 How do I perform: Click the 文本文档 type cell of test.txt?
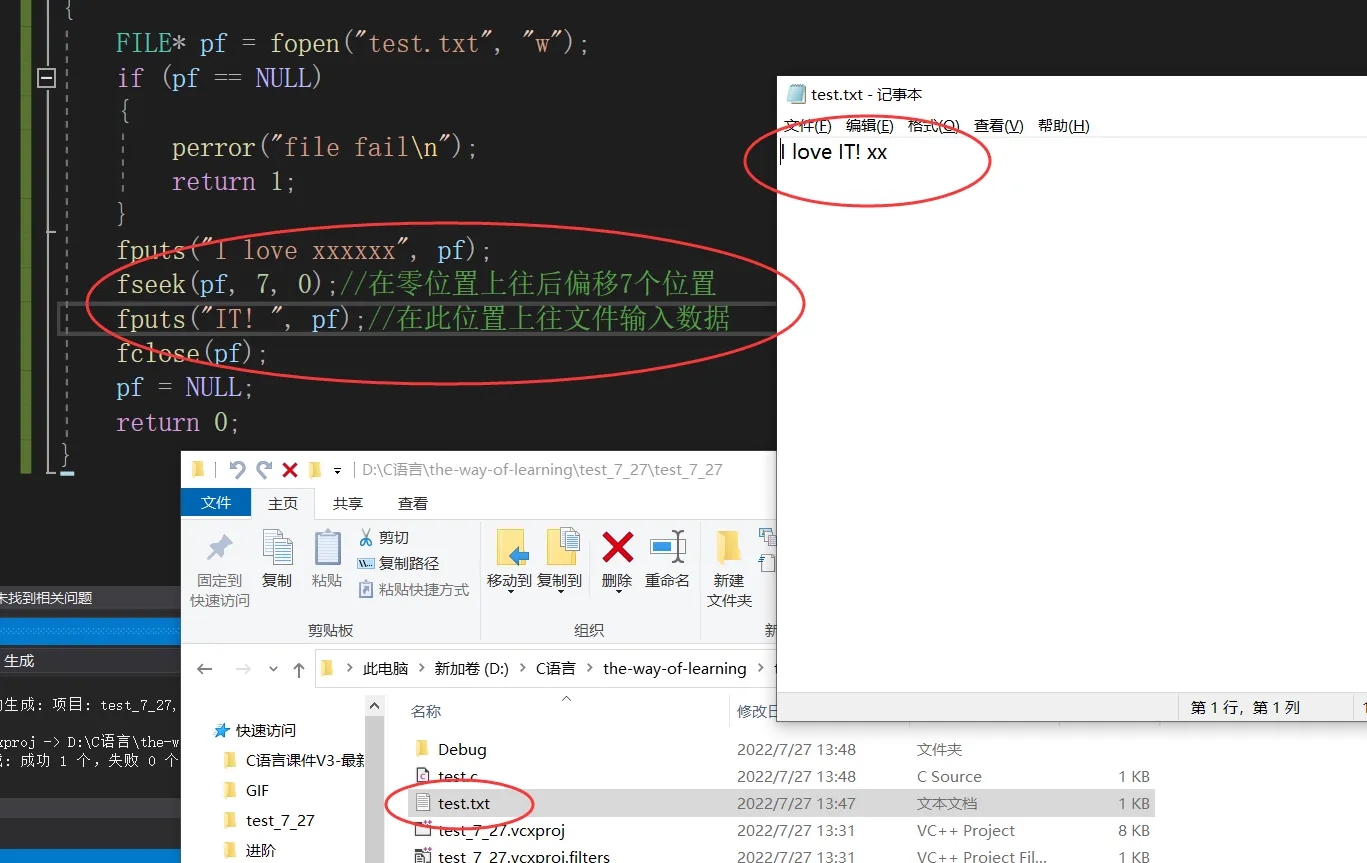(947, 803)
